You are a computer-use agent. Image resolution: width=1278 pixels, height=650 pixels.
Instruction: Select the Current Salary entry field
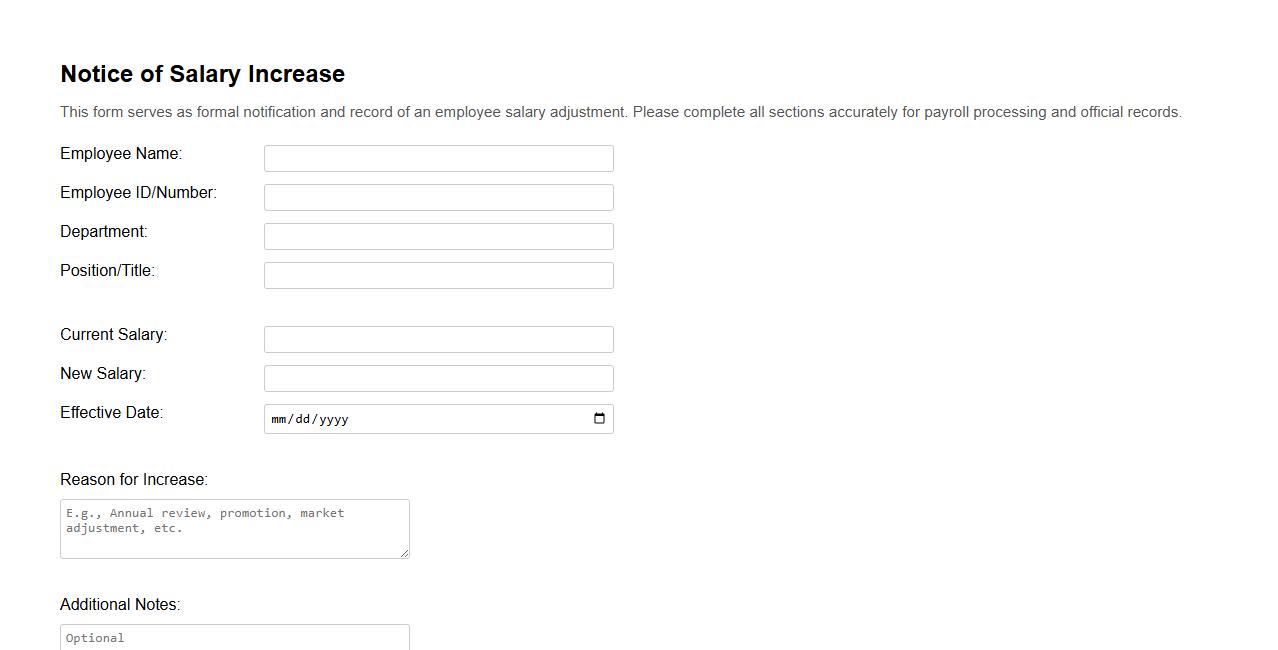[x=438, y=339]
